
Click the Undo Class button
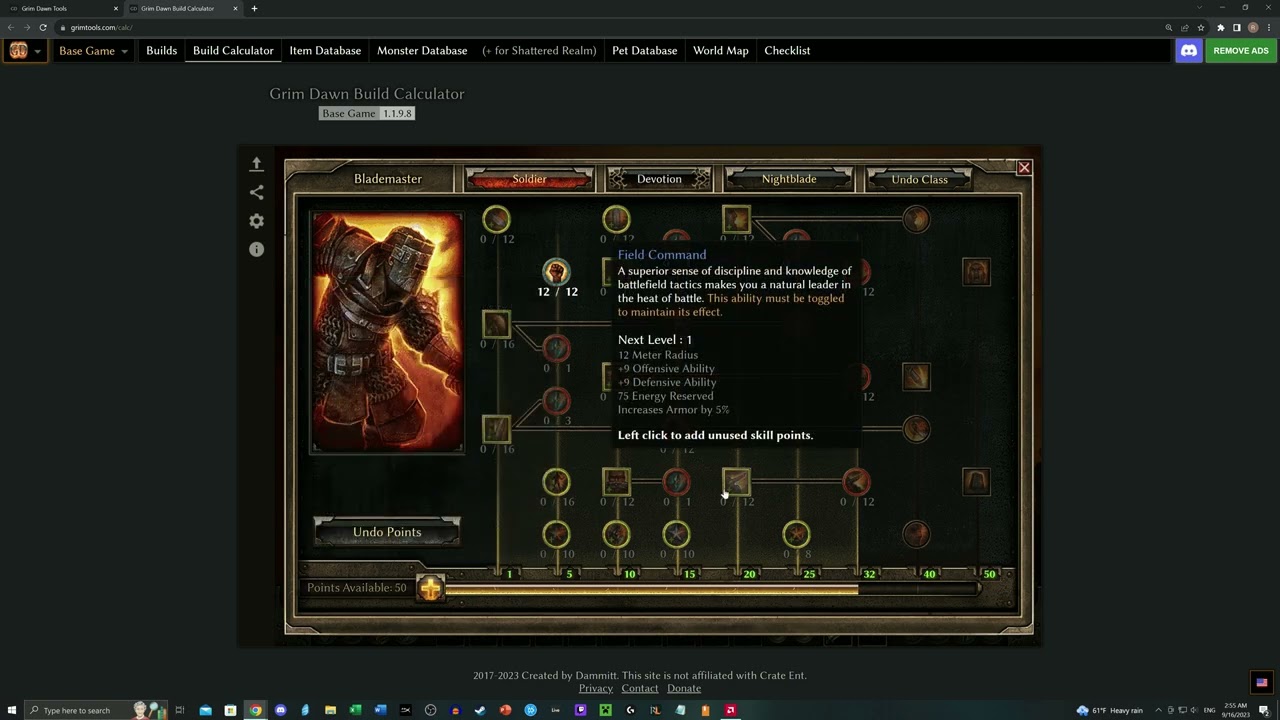(919, 179)
